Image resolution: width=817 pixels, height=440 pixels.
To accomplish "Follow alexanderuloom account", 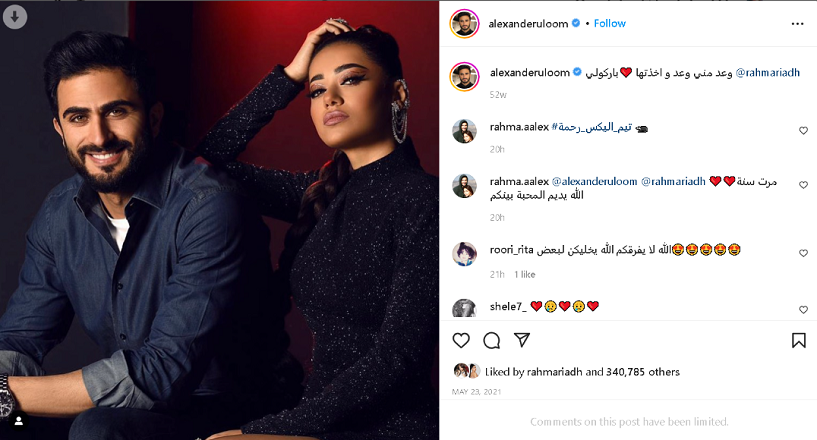I will pyautogui.click(x=610, y=23).
